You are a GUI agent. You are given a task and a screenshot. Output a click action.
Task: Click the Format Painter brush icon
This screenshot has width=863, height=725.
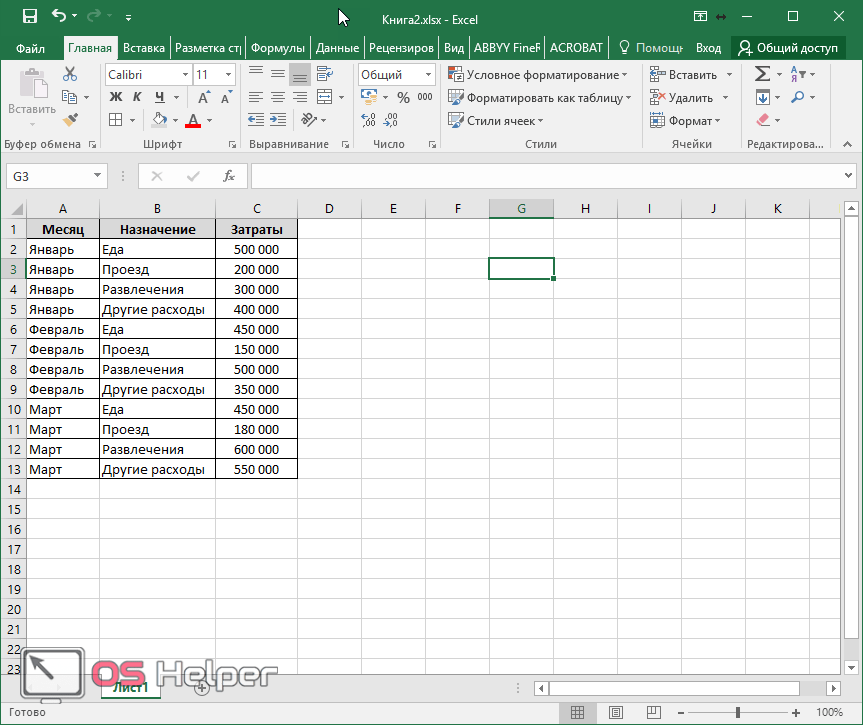coord(69,120)
